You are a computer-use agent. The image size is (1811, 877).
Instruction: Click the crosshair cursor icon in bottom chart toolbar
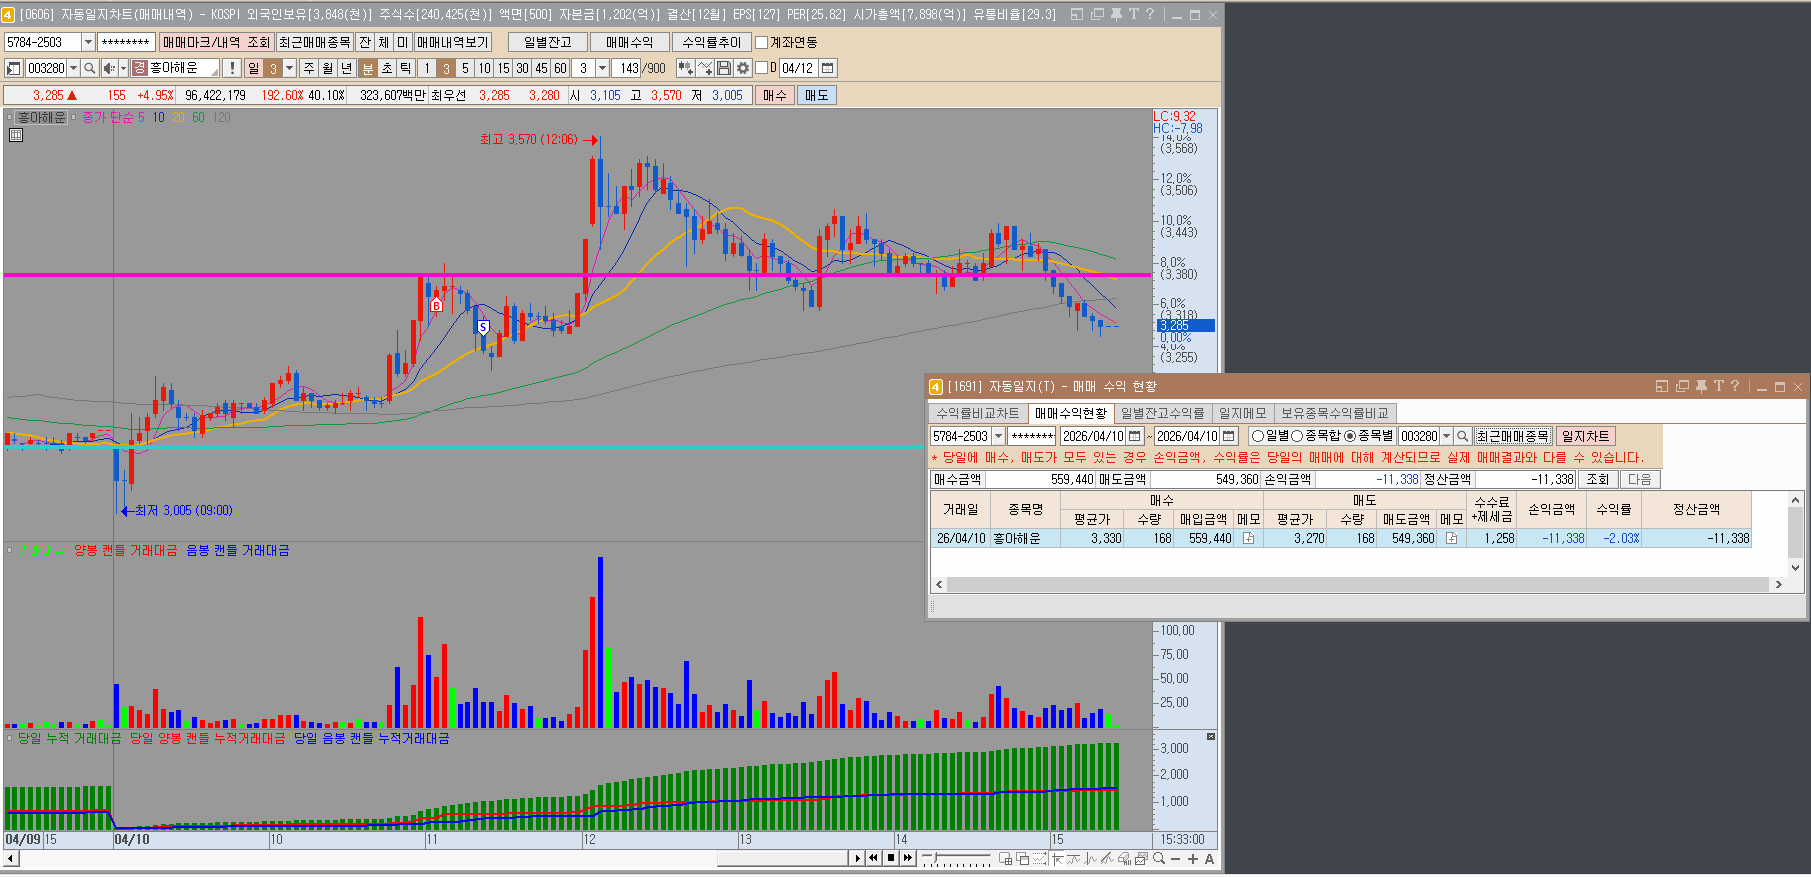(x=1057, y=859)
